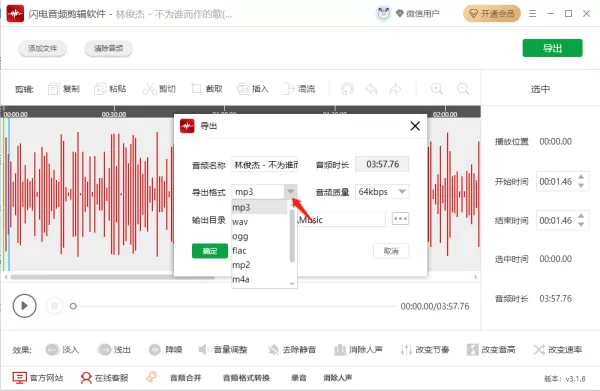This screenshot has width=600, height=391.
Task: Apply noise reduction (降噪) effect
Action: [x=165, y=350]
